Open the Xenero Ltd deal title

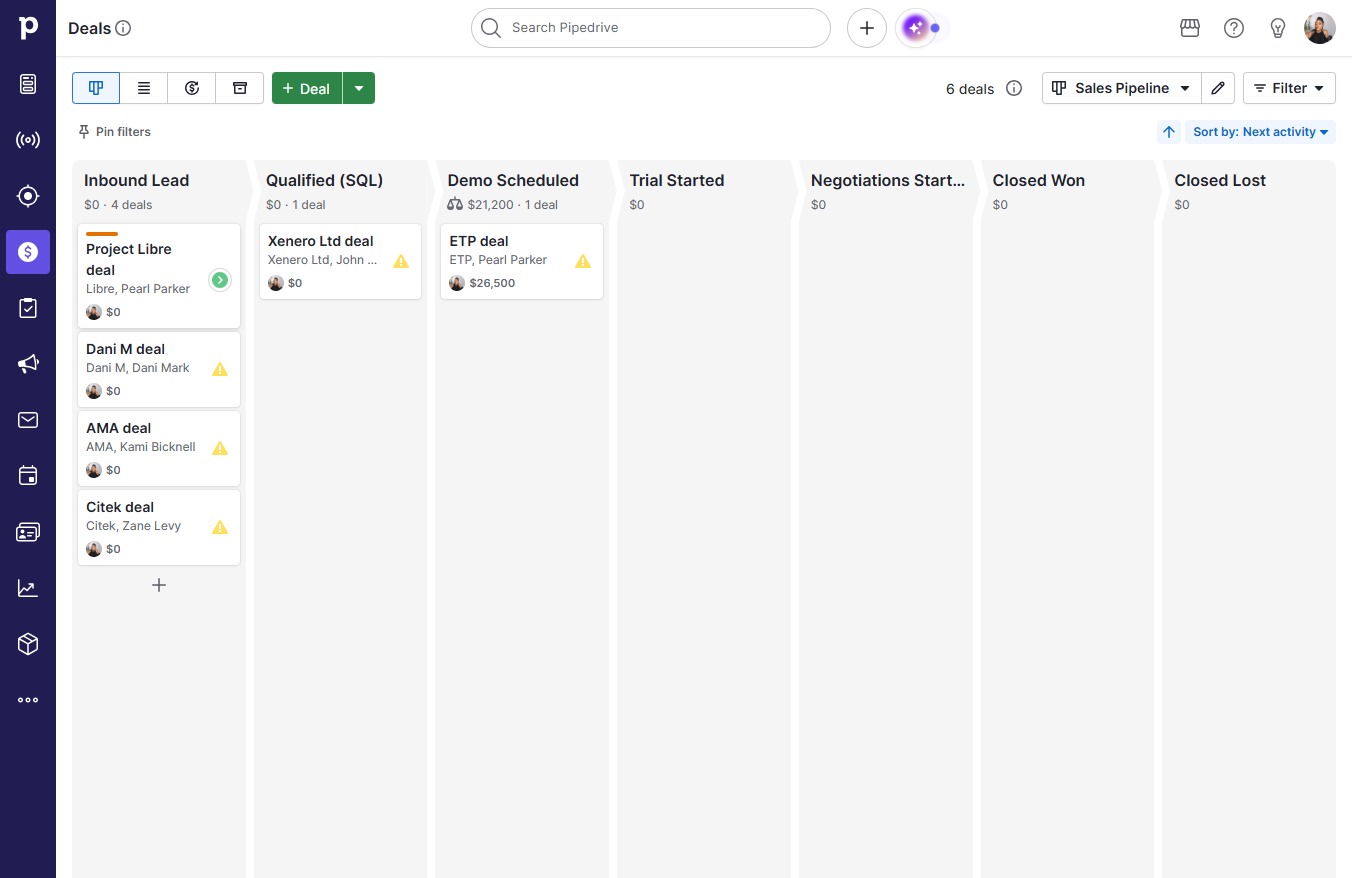tap(320, 241)
